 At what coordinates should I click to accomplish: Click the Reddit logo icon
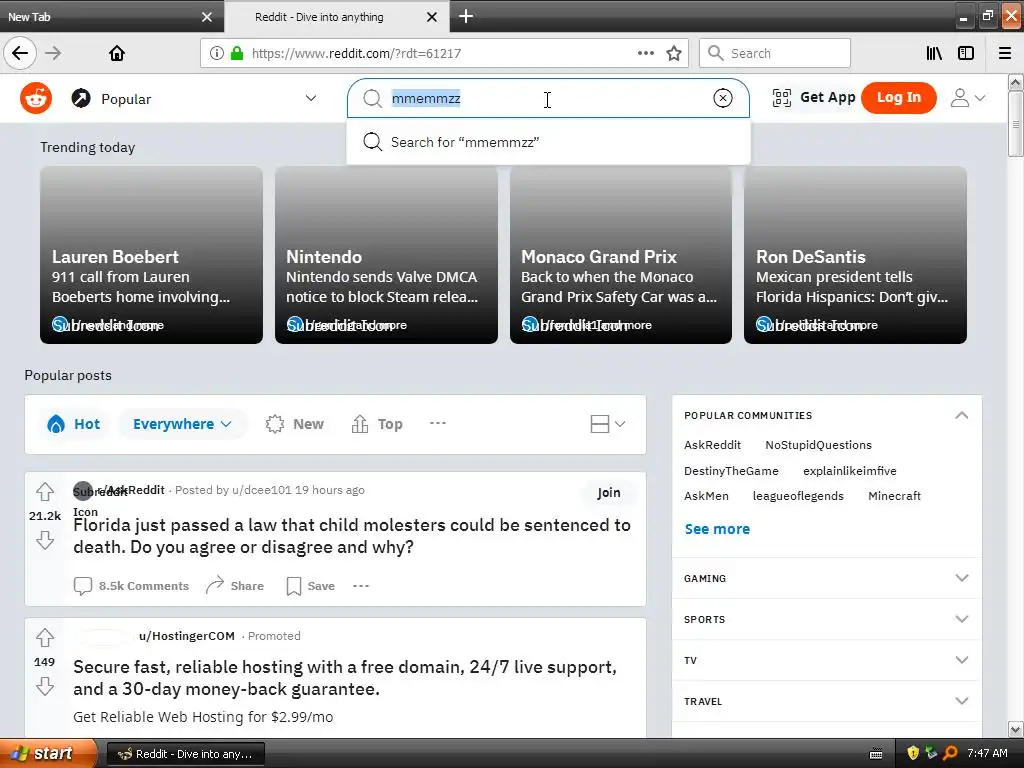tap(36, 99)
